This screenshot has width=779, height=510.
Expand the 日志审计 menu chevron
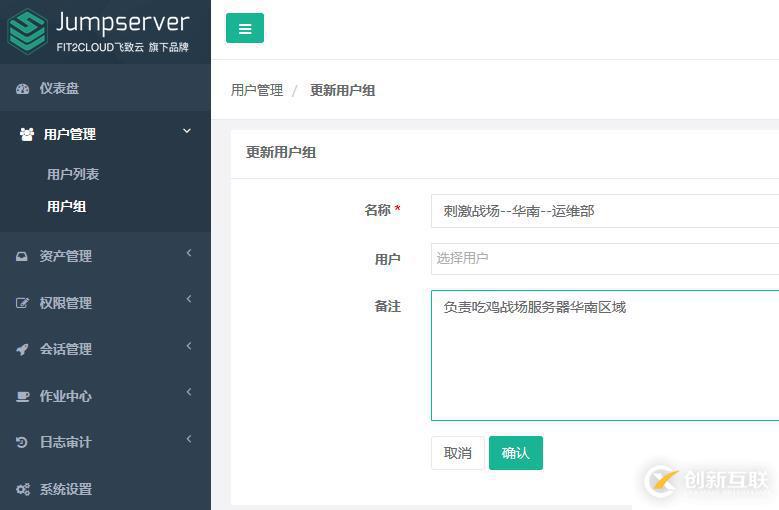[x=189, y=439]
